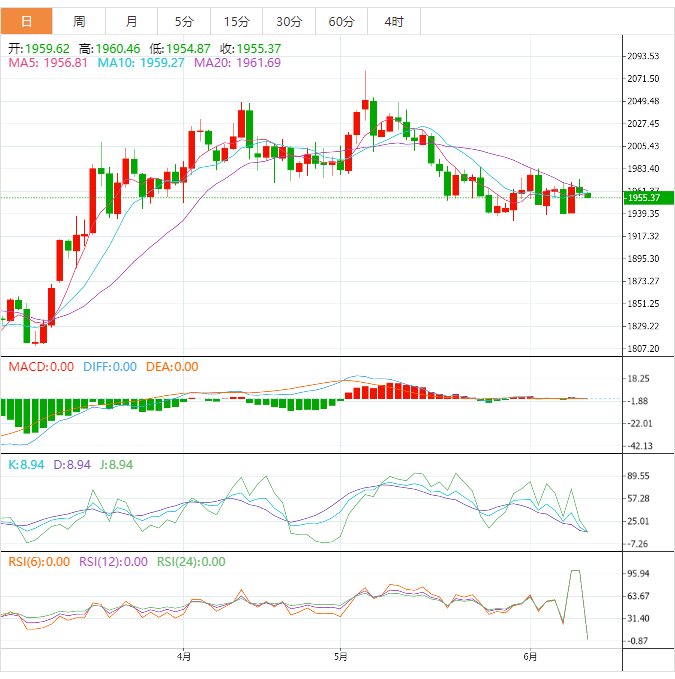Switch to the 5分 chart tab
The height and width of the screenshot is (679, 675).
tap(184, 21)
